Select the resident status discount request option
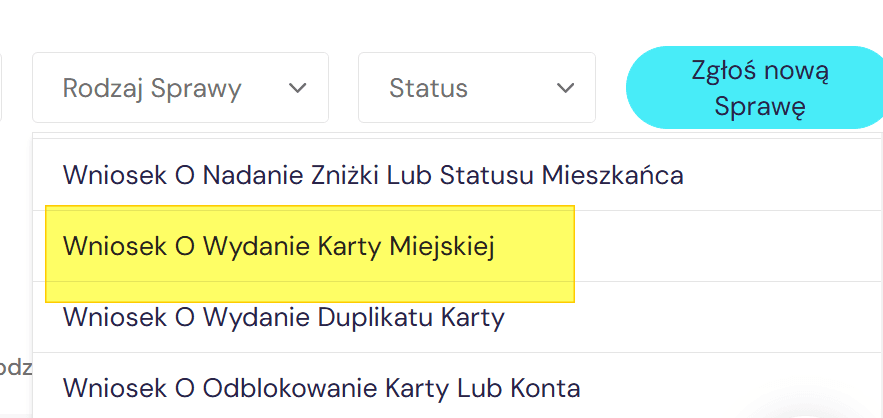883x418 pixels. 373,175
